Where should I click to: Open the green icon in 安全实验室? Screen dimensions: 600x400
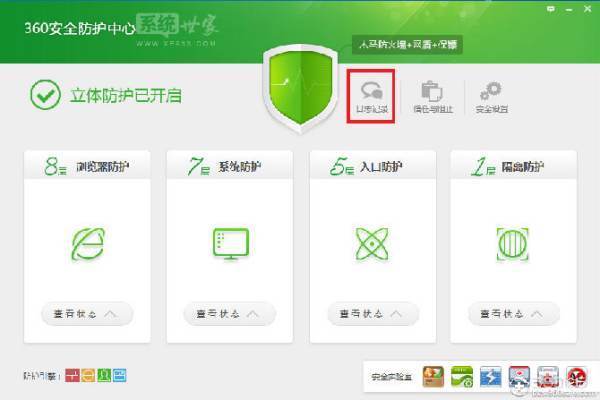[x=462, y=377]
